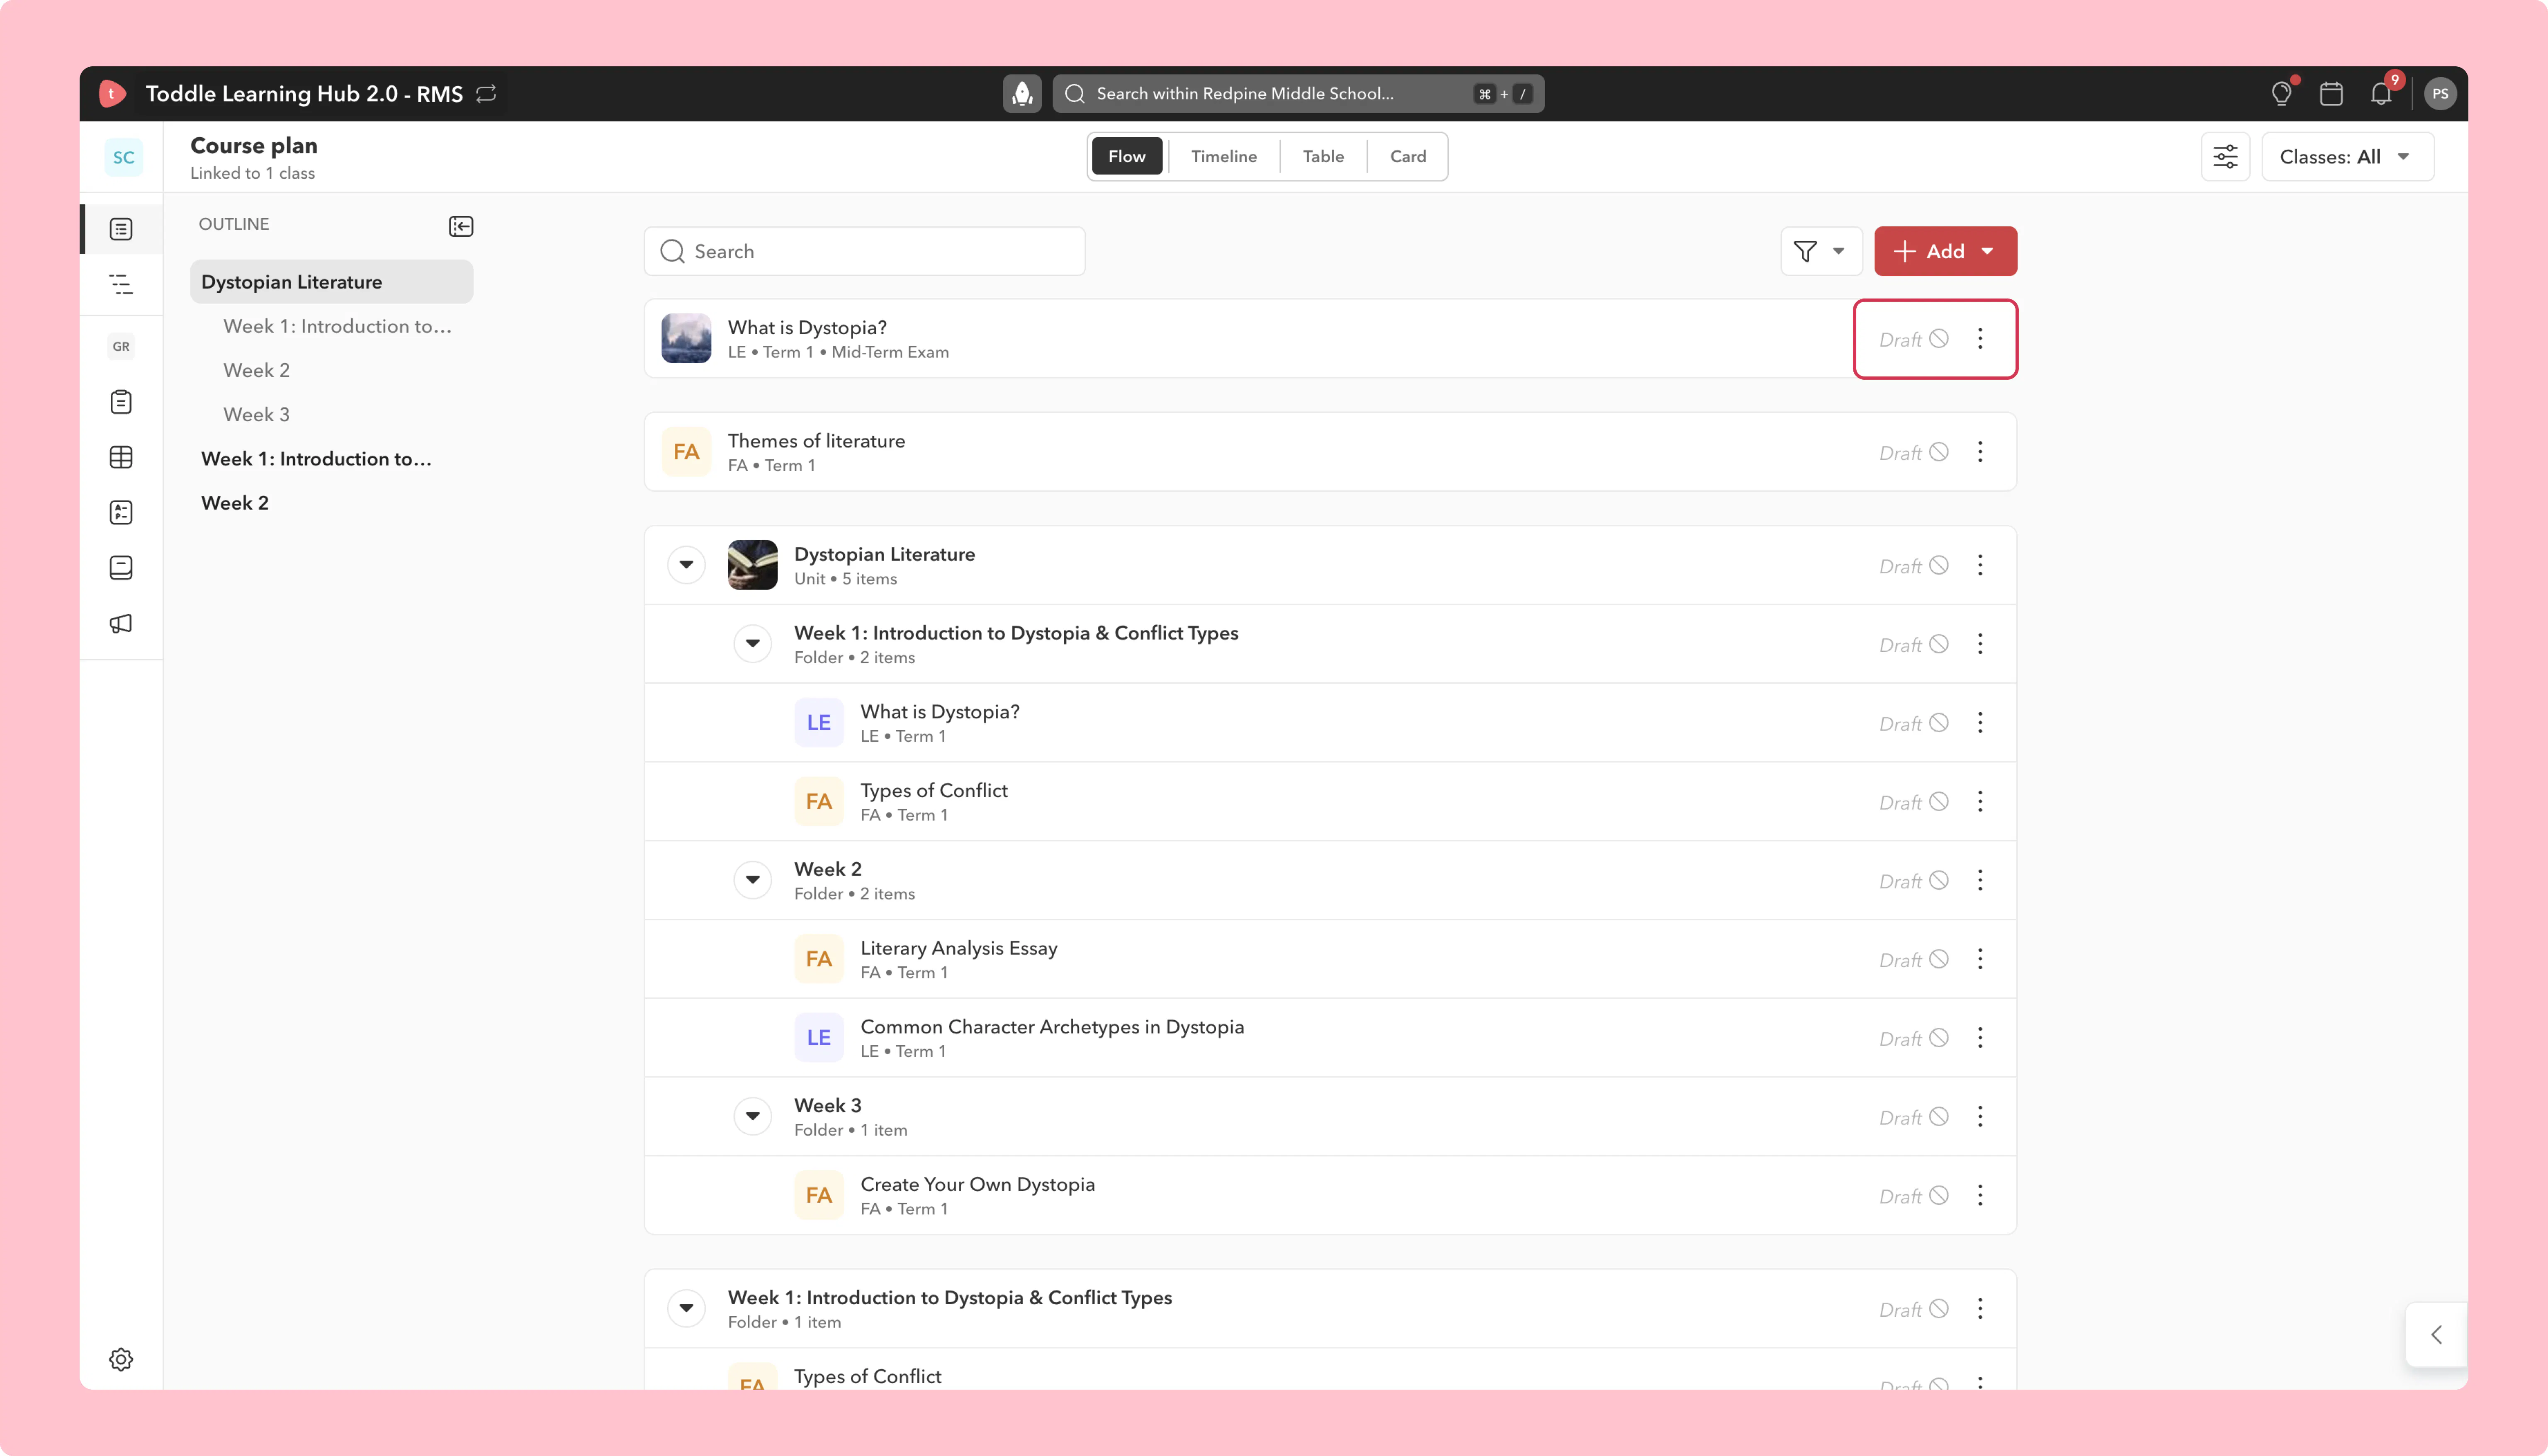Open Create Your Own Dystopia item
The height and width of the screenshot is (1456, 2548).
tap(1330, 1195)
